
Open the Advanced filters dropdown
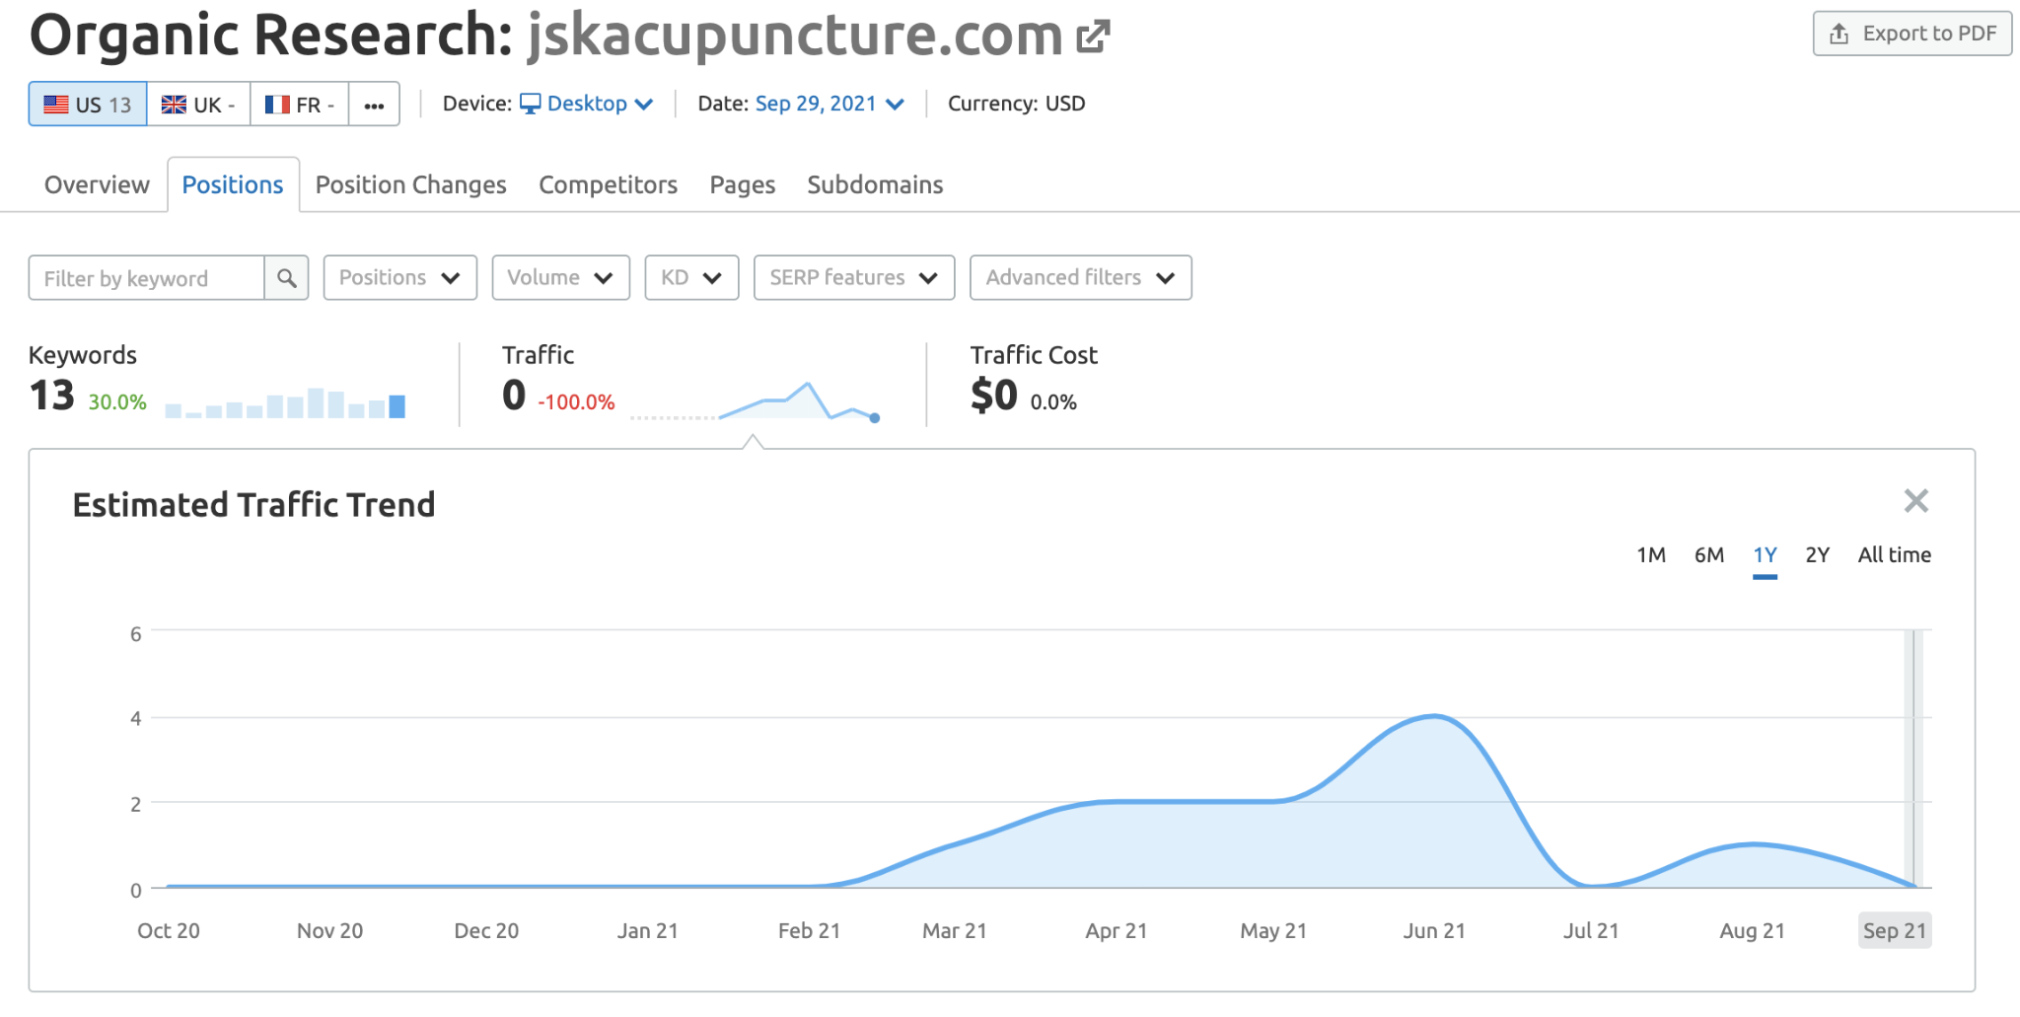click(1080, 278)
